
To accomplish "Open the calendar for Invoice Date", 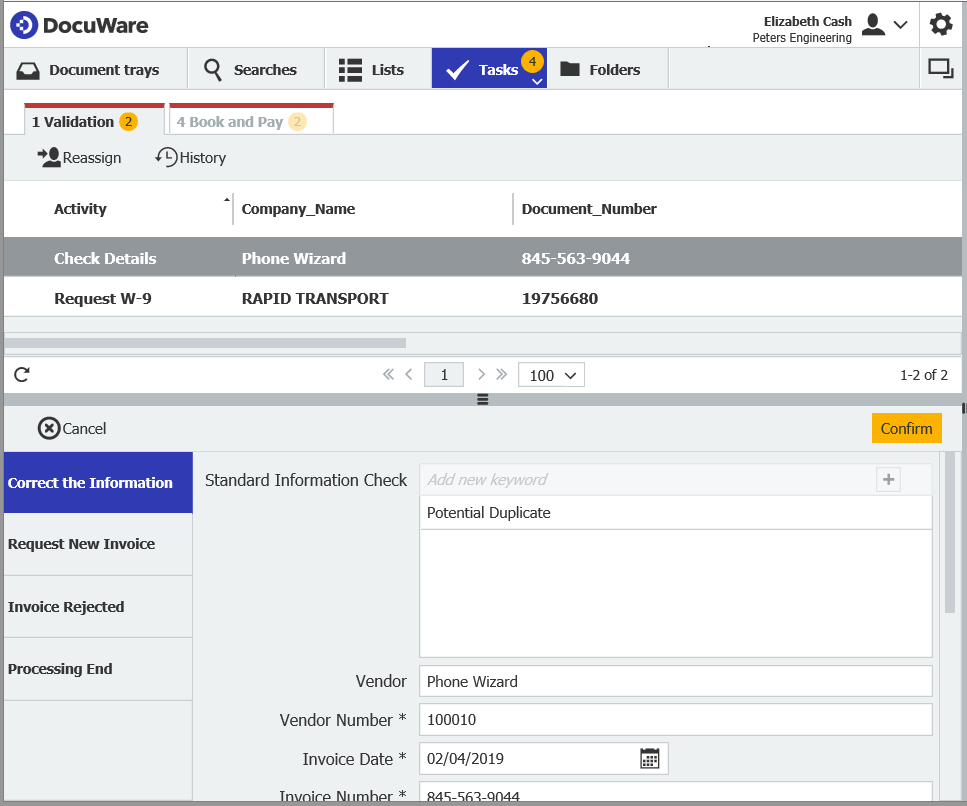I will point(650,758).
